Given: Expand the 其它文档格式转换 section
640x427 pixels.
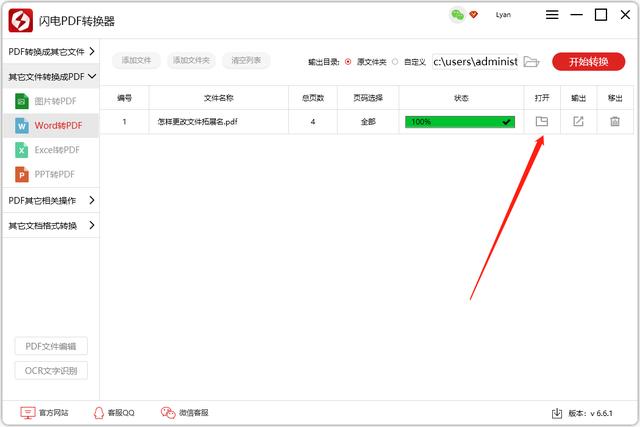Looking at the screenshot, I should click(x=50, y=225).
